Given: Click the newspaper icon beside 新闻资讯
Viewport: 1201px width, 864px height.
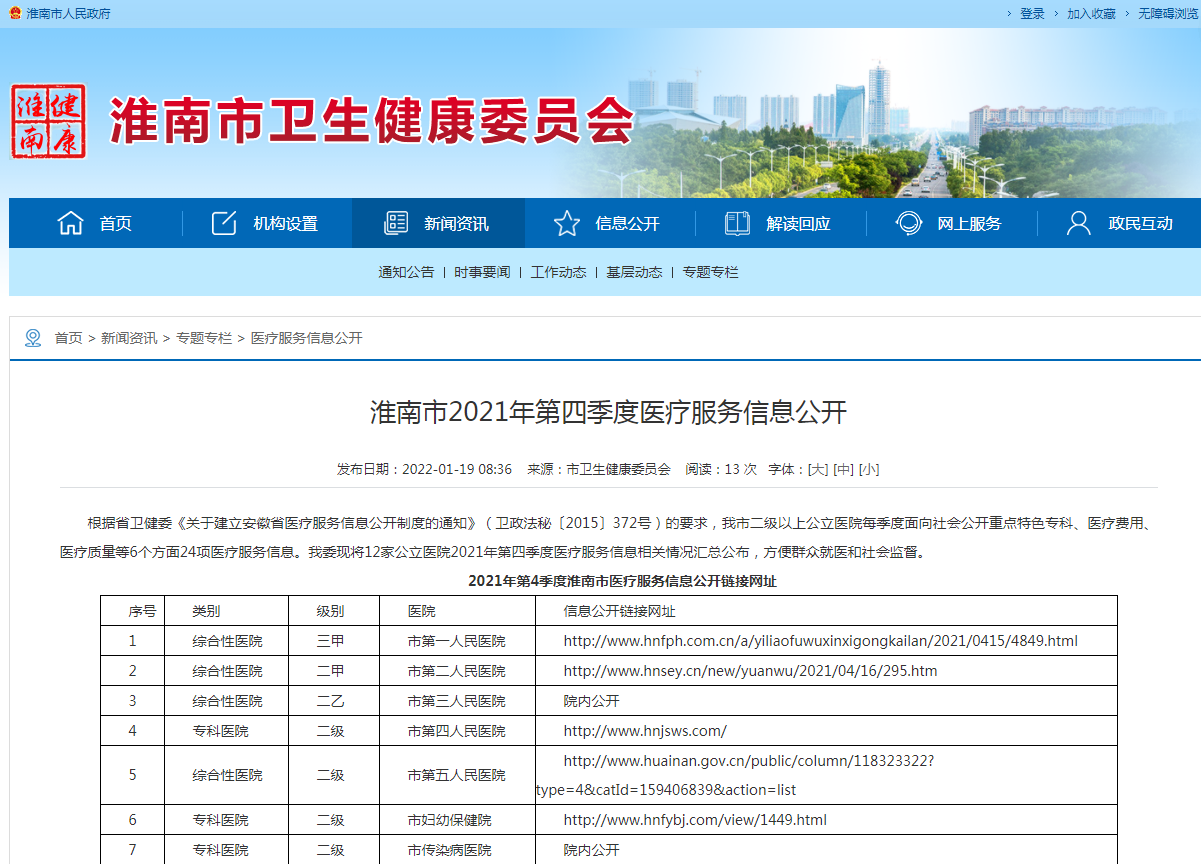Looking at the screenshot, I should point(396,222).
